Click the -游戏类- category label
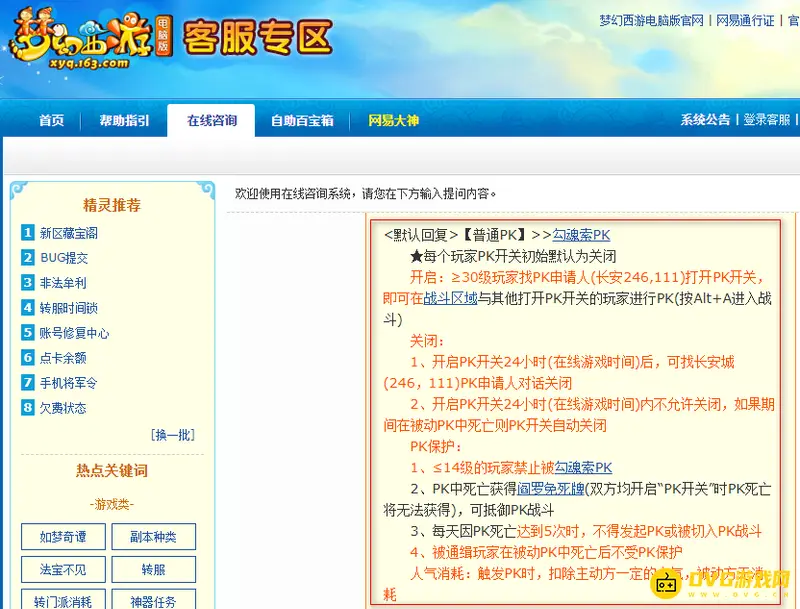The height and width of the screenshot is (609, 800). coord(112,504)
